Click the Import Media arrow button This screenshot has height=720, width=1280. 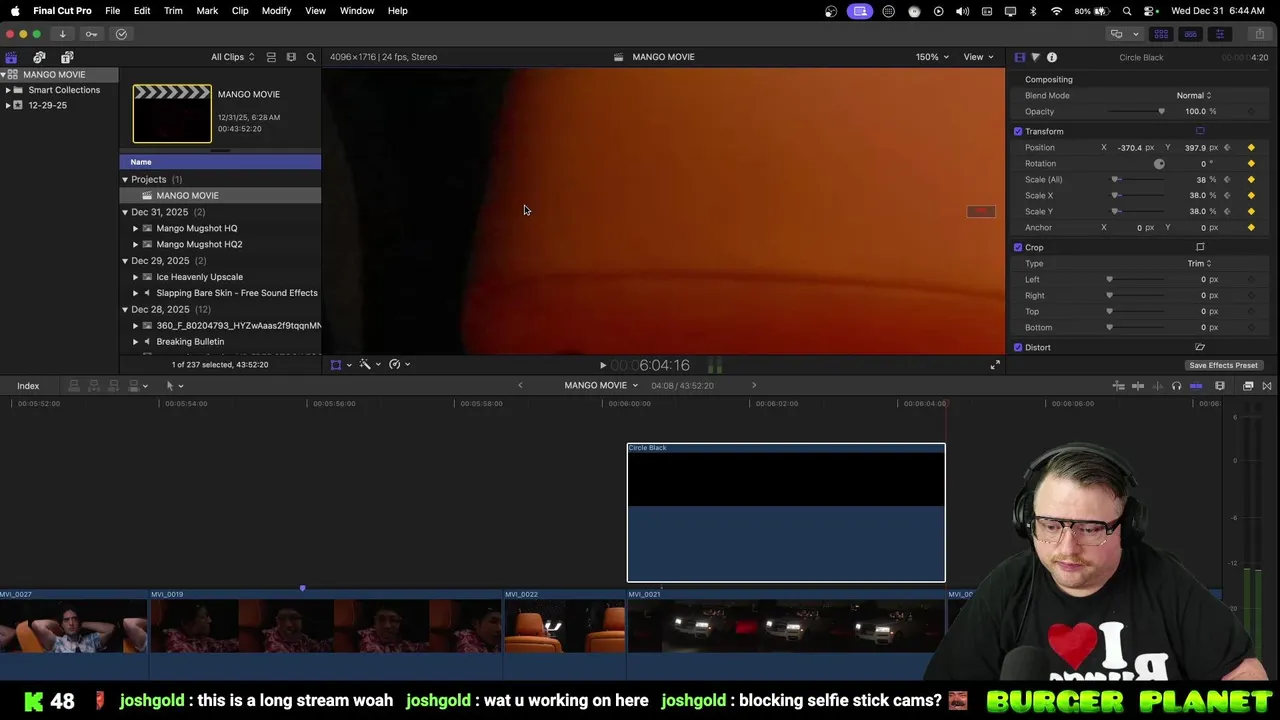[62, 34]
